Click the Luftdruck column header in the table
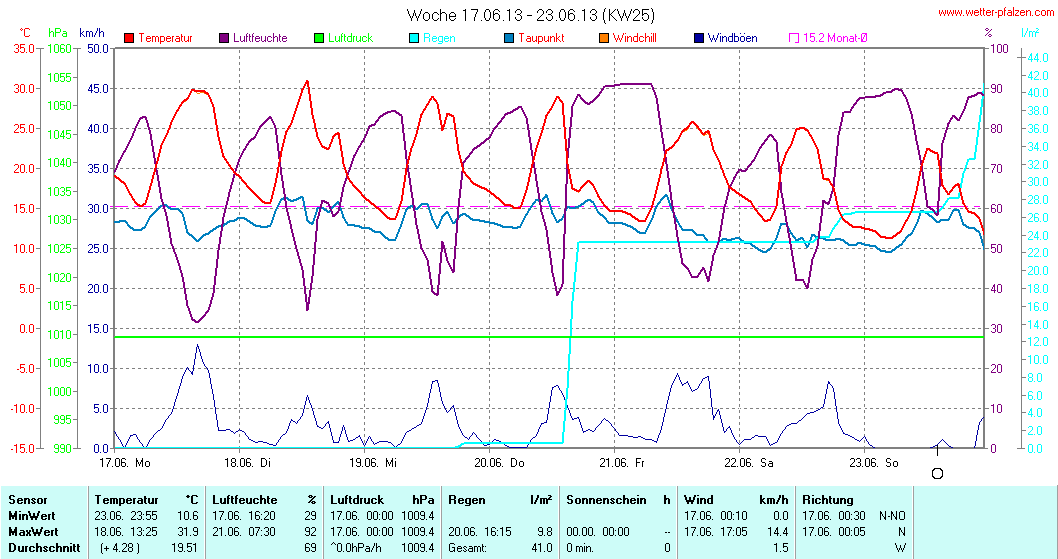Screen dimensions: 1058x559 357,500
